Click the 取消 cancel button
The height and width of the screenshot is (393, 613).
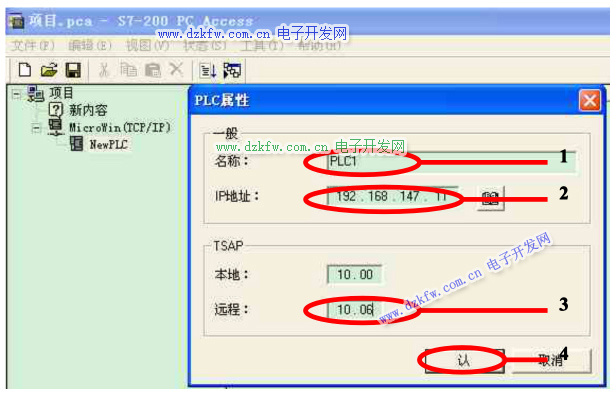click(x=551, y=360)
